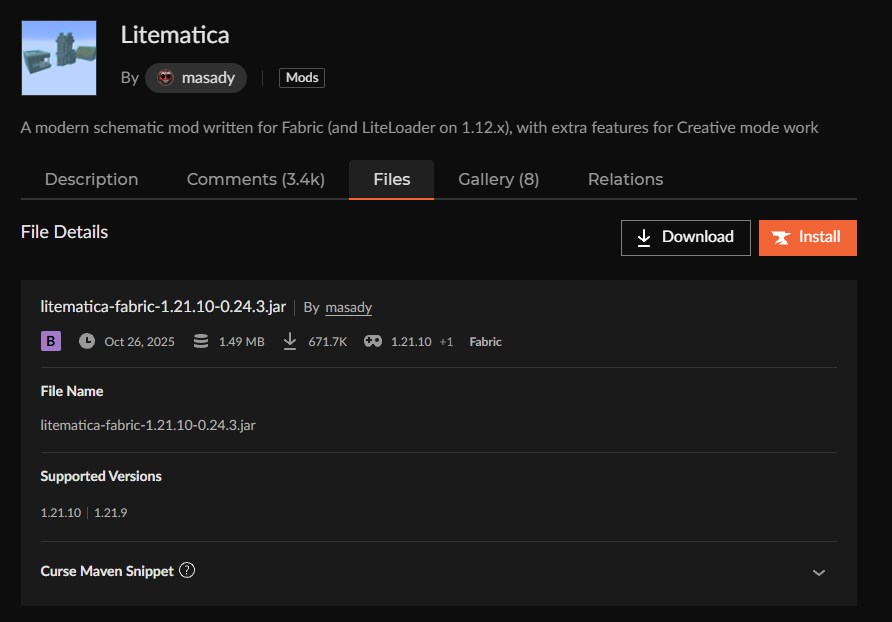Viewport: 892px width, 622px height.
Task: Open the masady author link in file details
Action: (x=348, y=308)
